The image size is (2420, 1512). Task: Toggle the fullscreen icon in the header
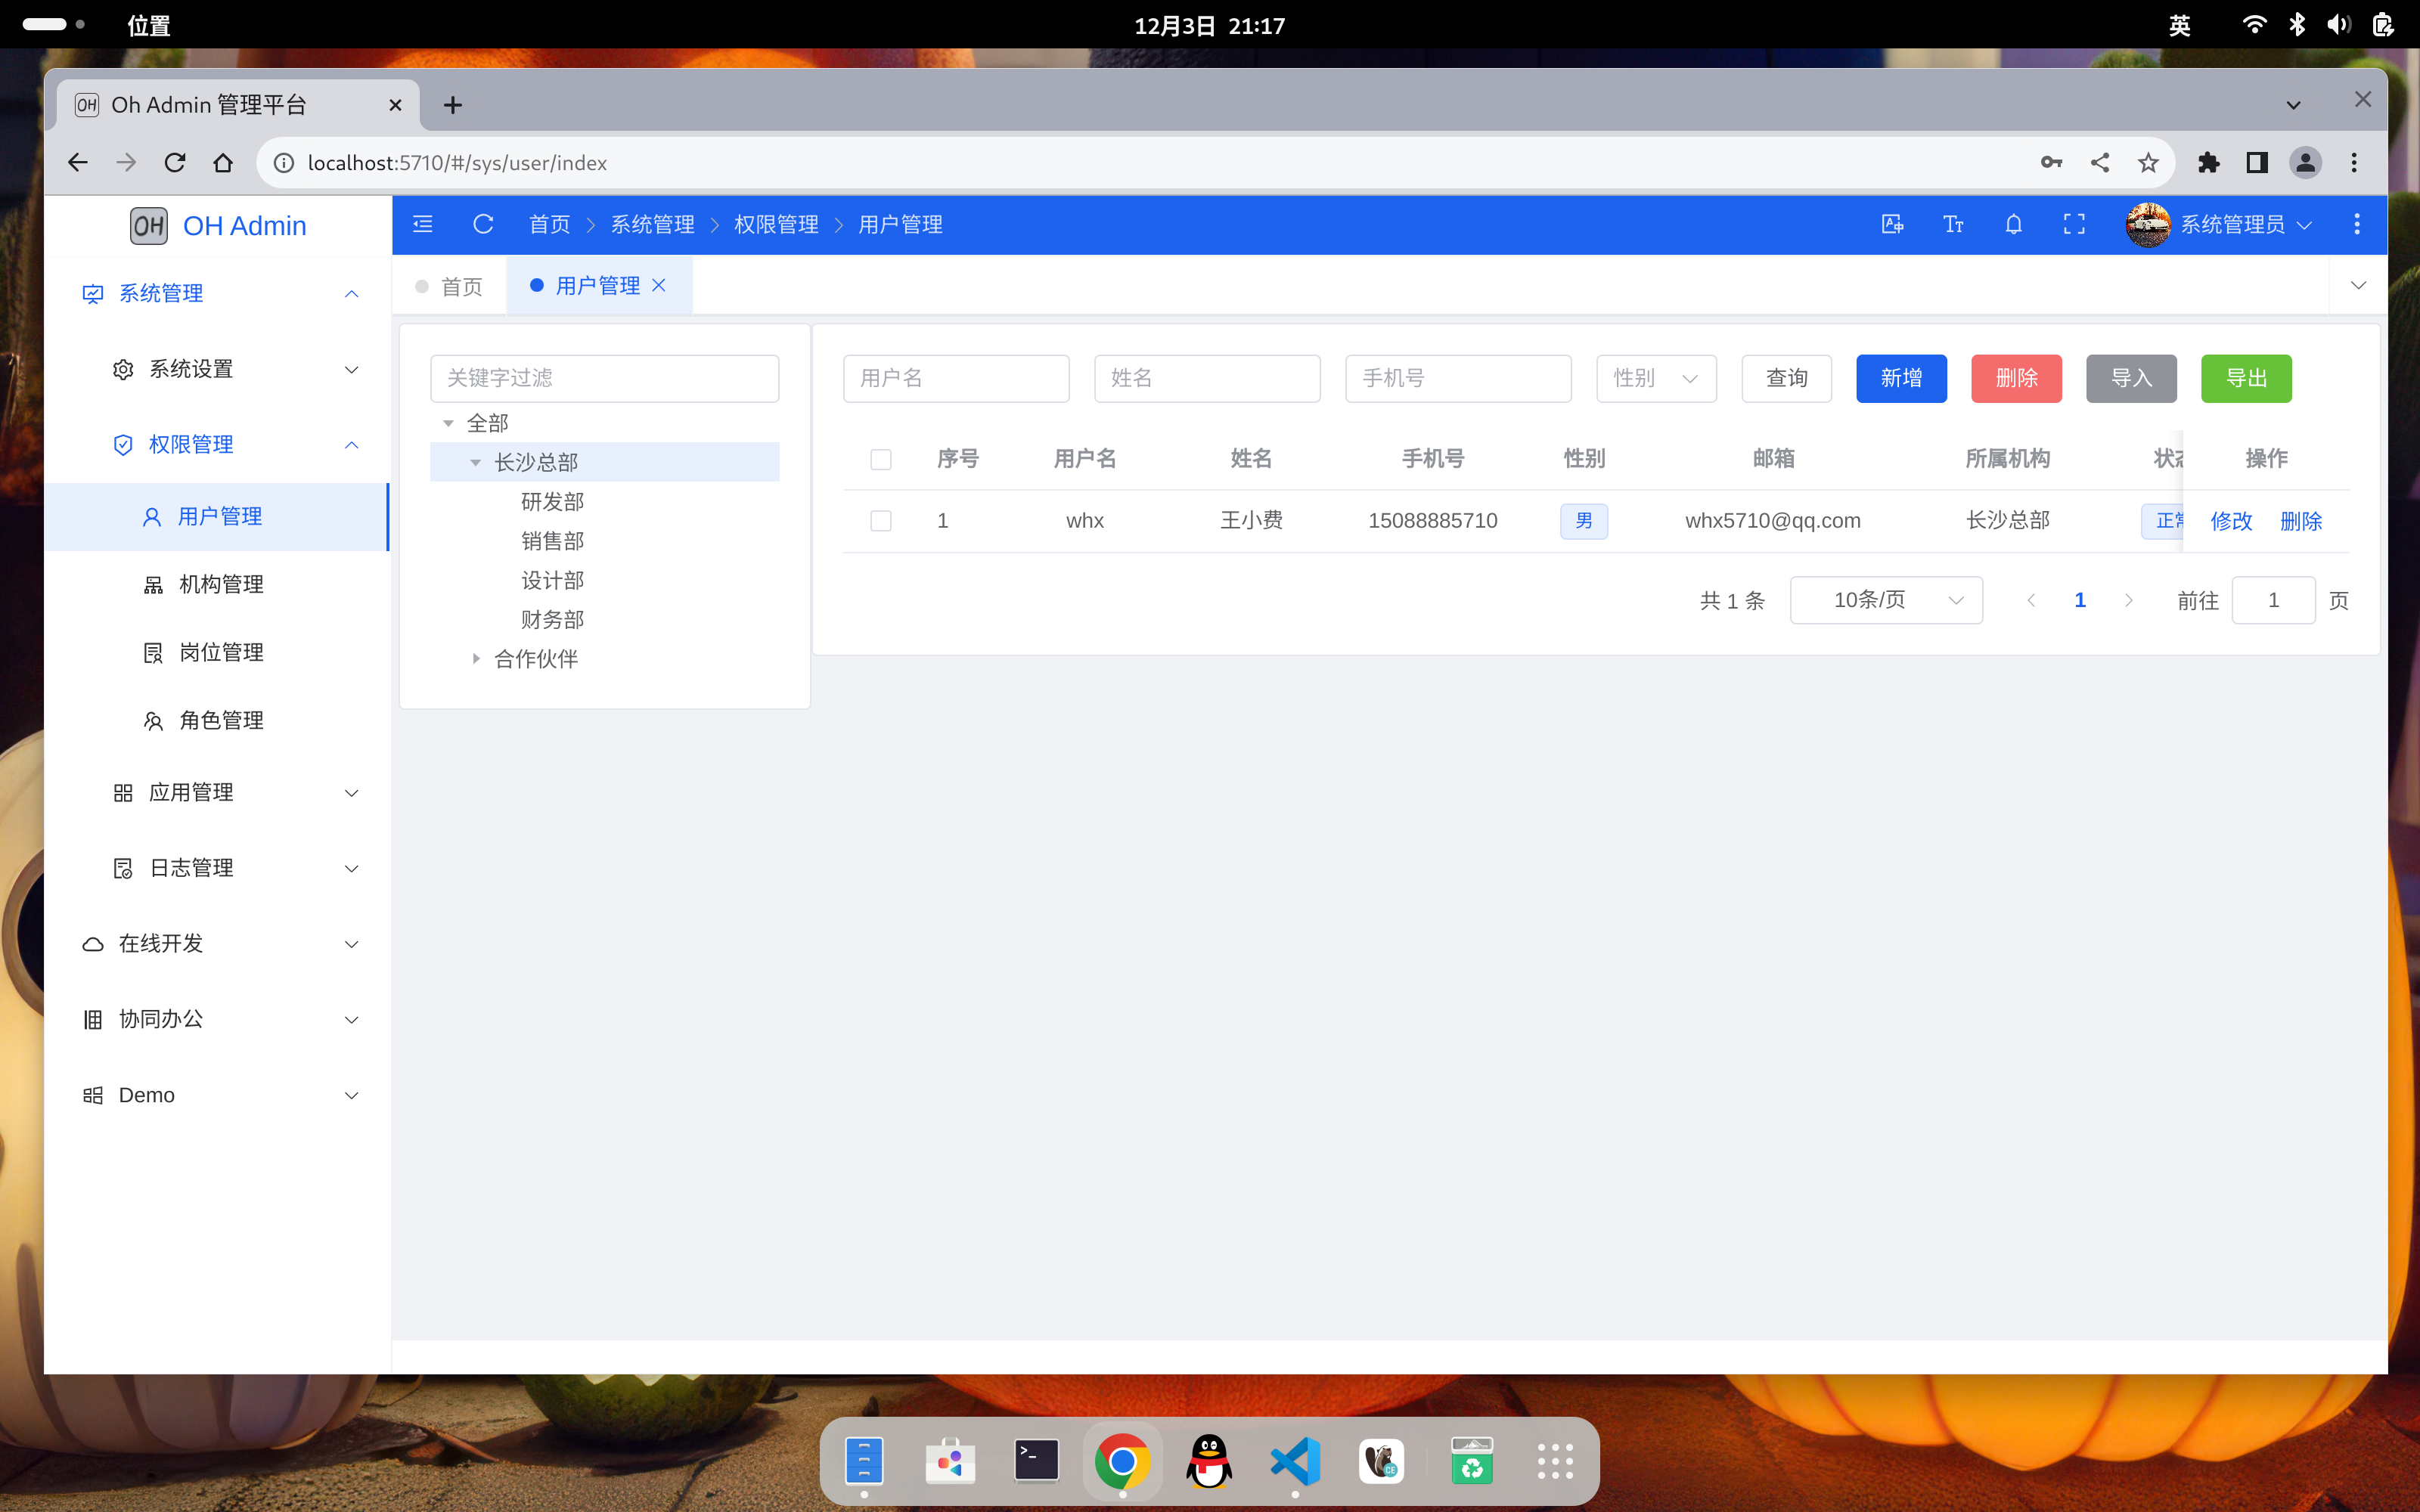pos(2074,224)
